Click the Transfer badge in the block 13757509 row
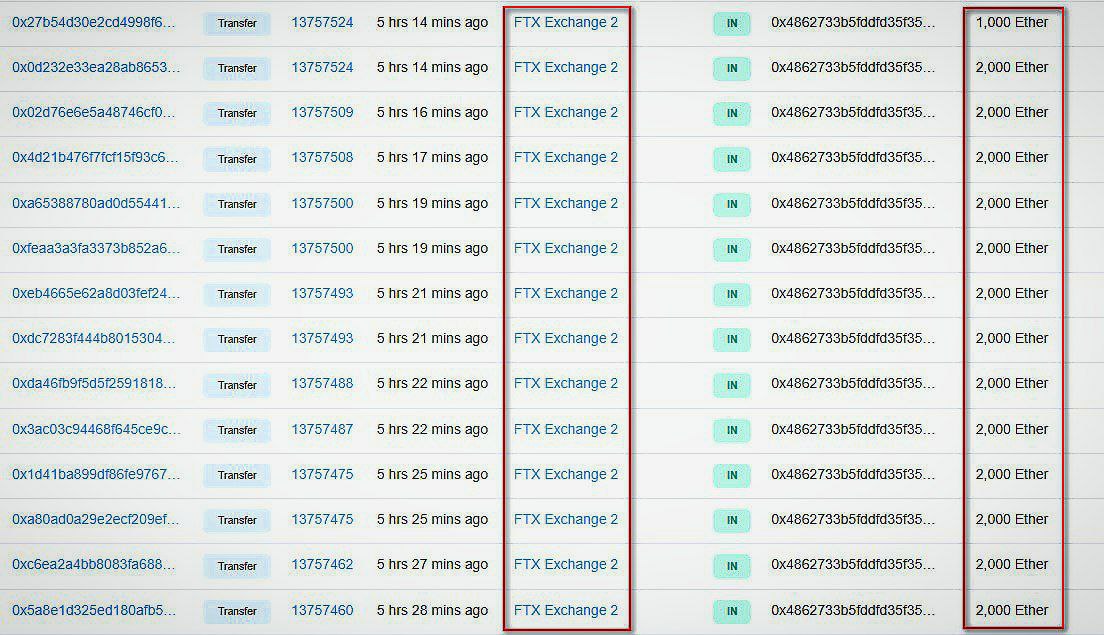Screen dimensions: 1104x635 pos(237,113)
